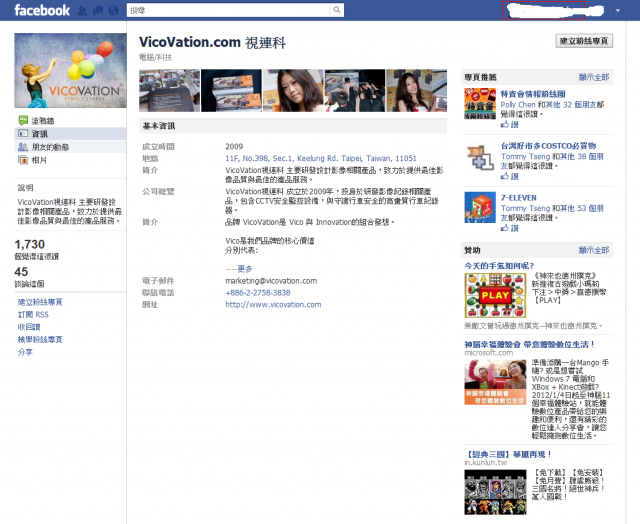The width and height of the screenshot is (640, 524).
Task: Open the 7-ELEVEN page thumbnail
Action: pyautogui.click(x=480, y=207)
